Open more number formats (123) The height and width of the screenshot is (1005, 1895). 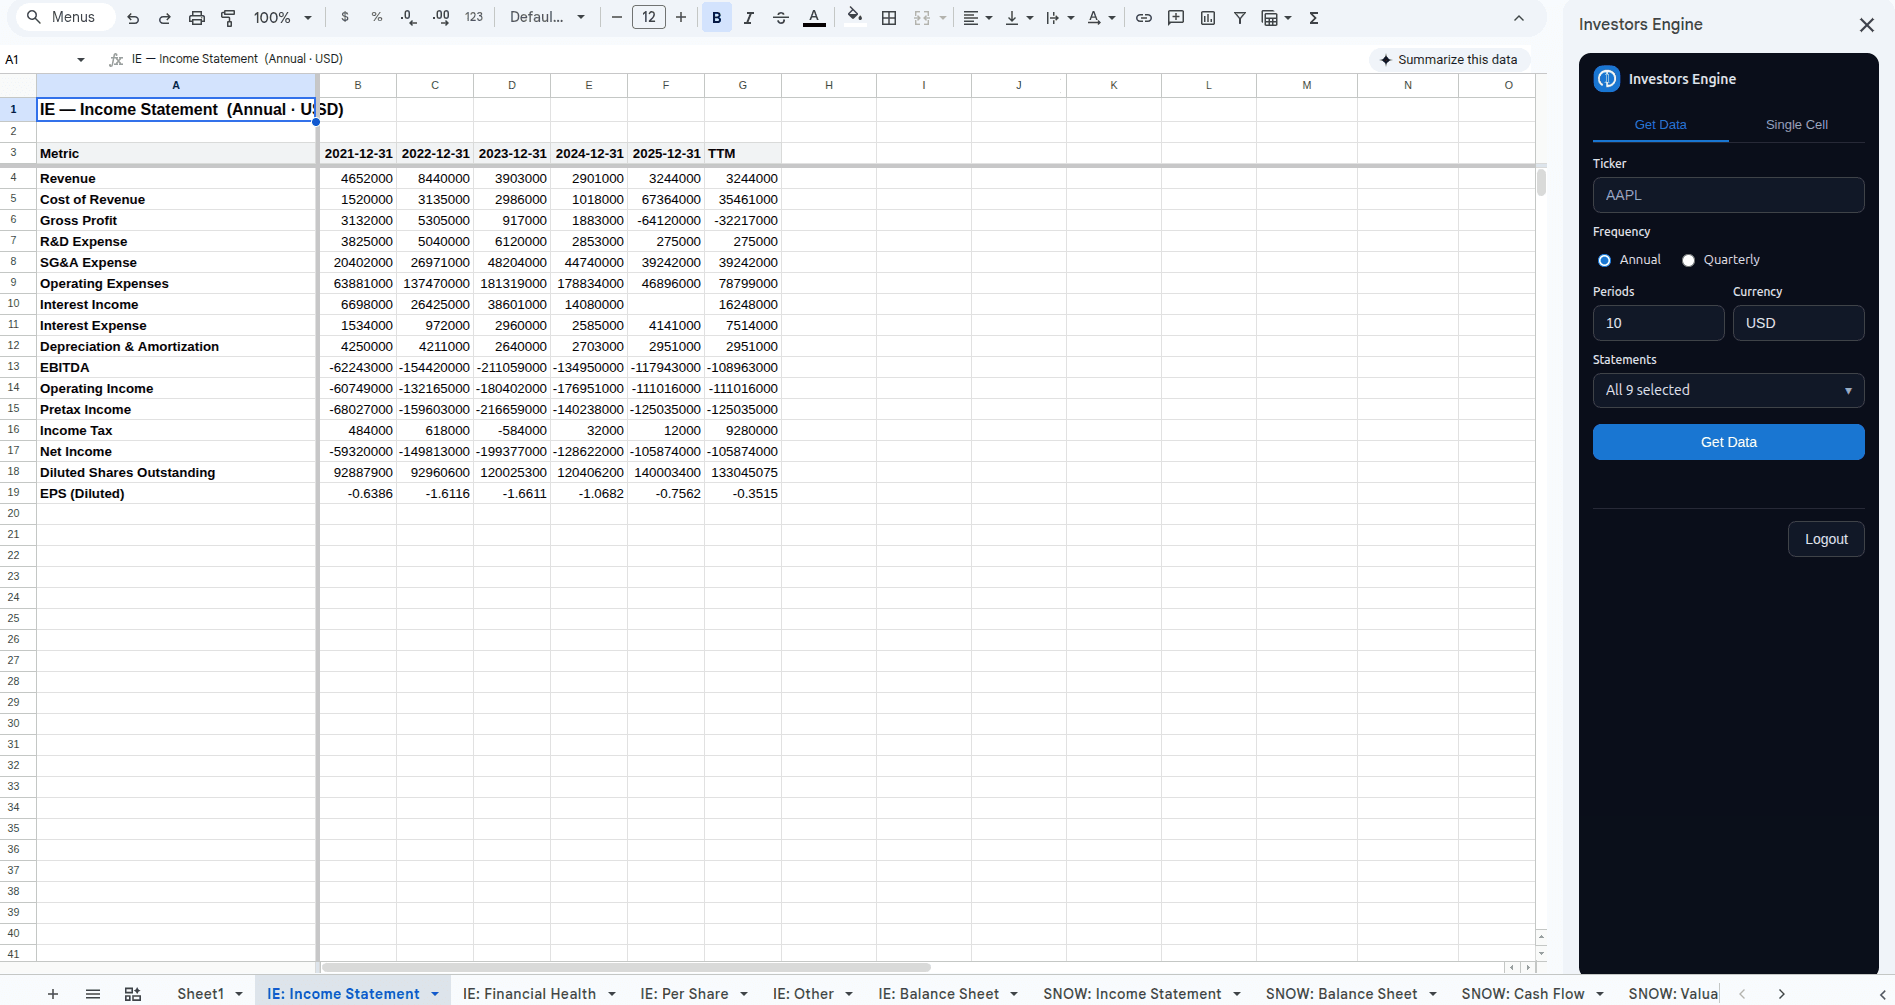[x=474, y=17]
